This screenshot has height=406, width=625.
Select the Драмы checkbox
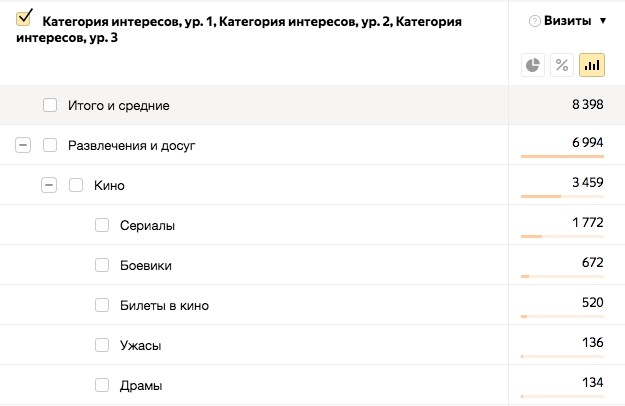click(102, 385)
